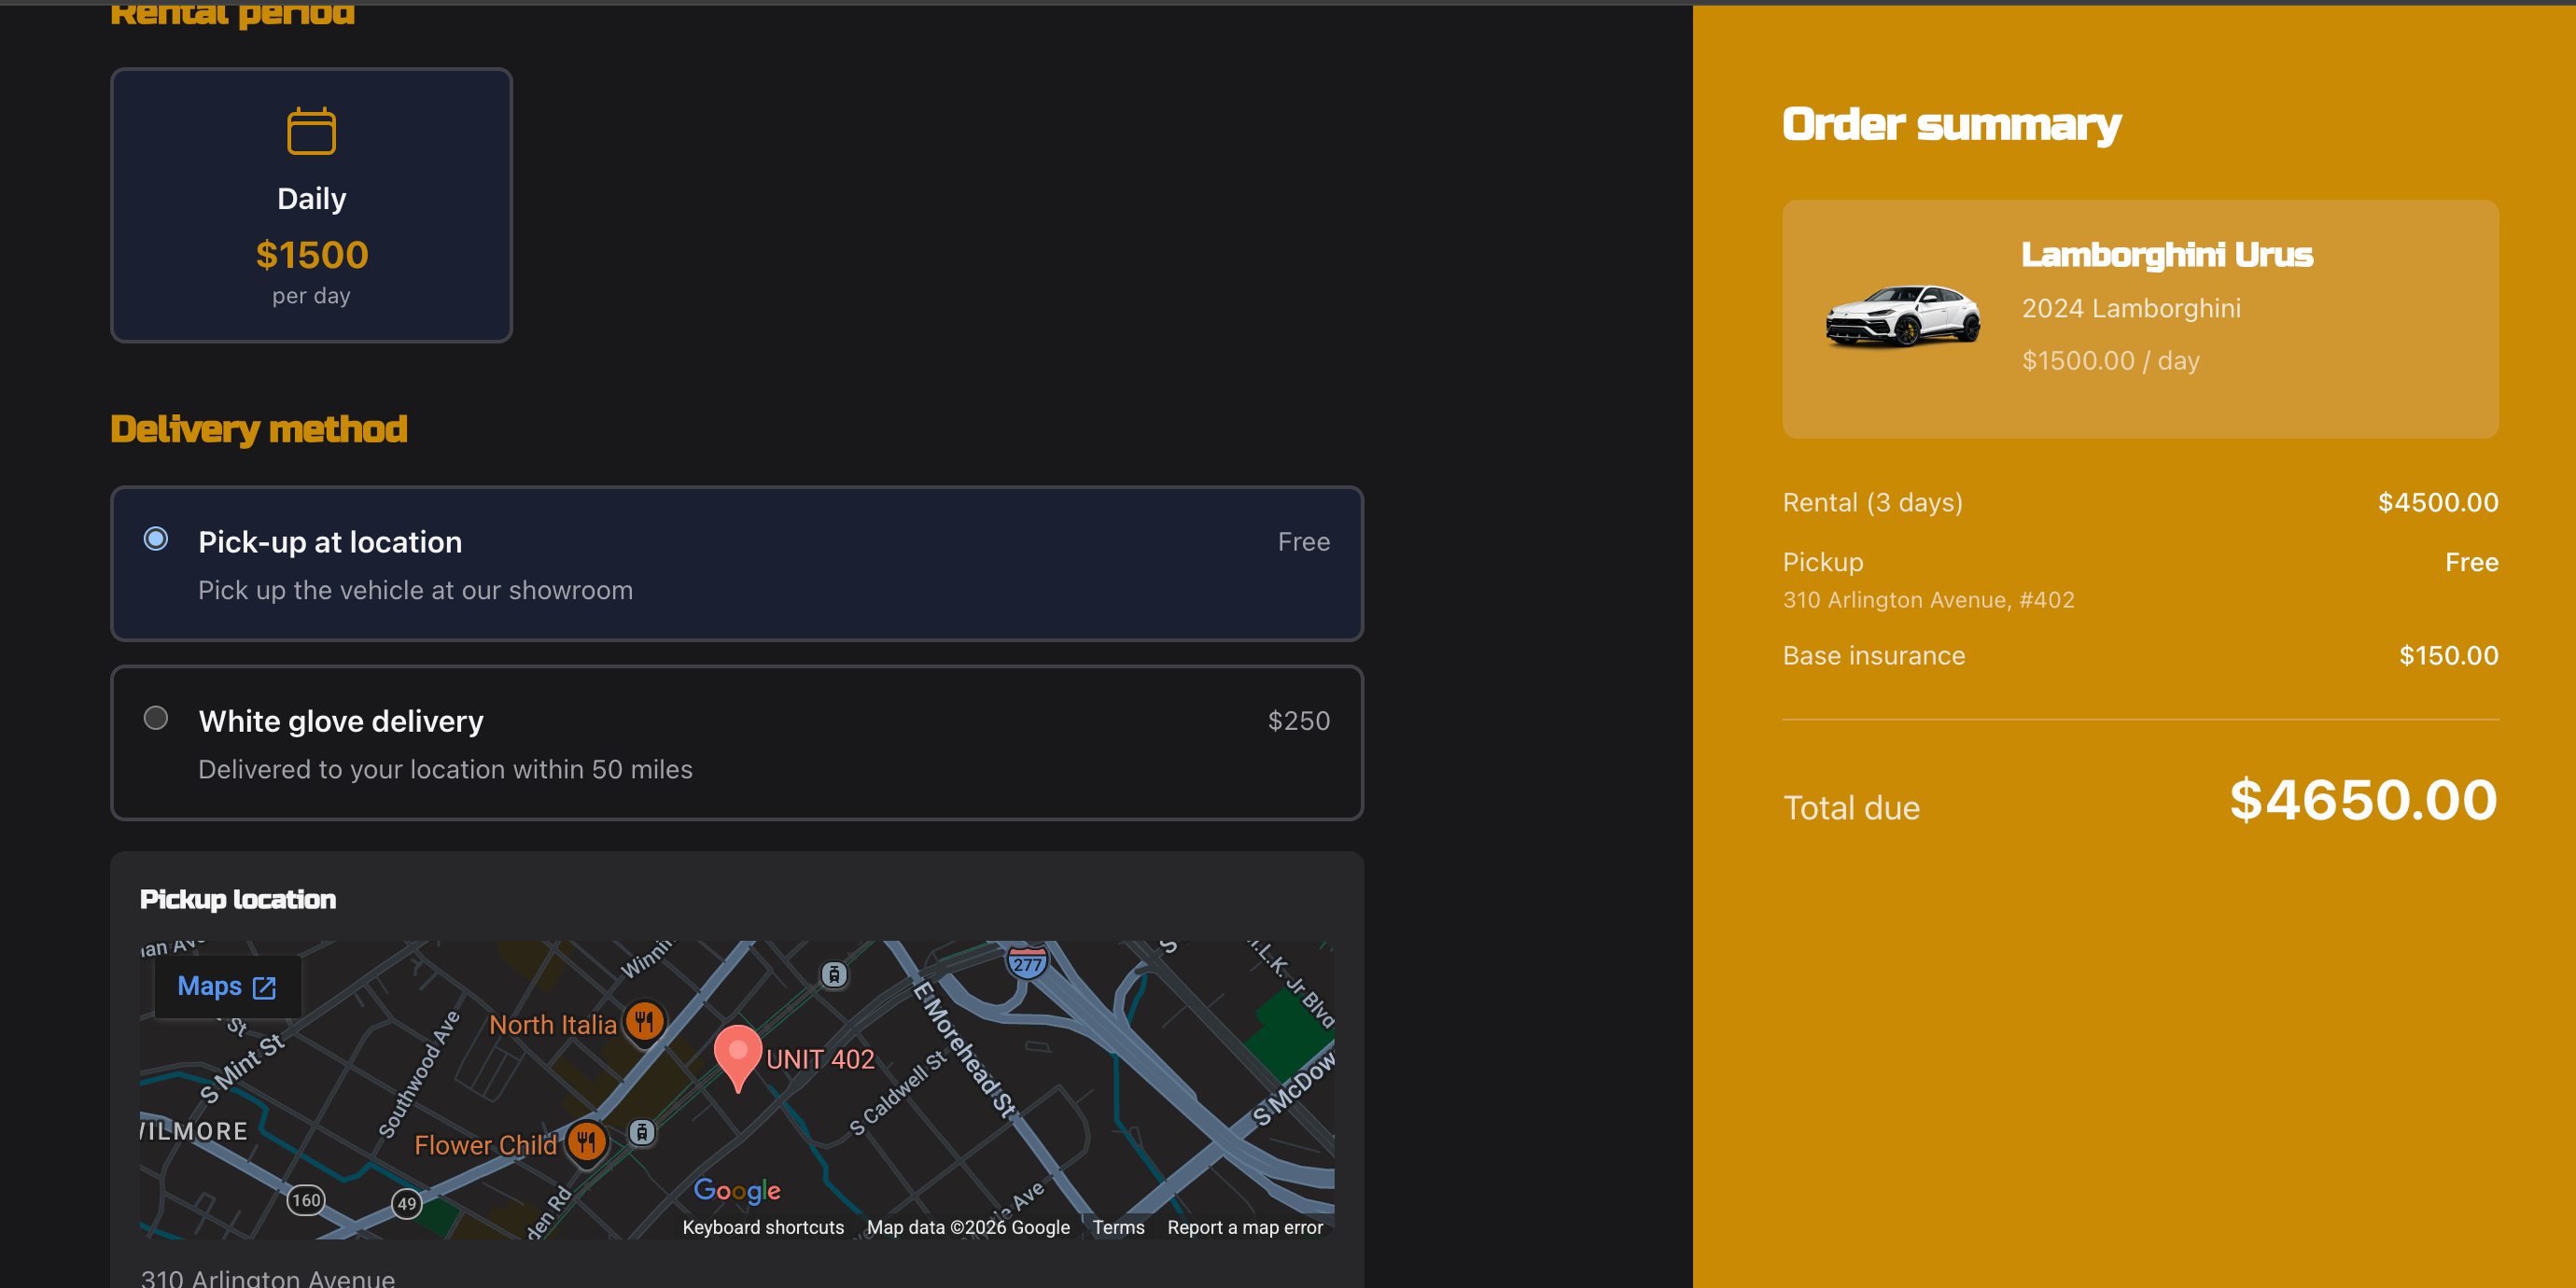Select the White glove delivery radio button
2576x1288 pixels.
[x=156, y=718]
